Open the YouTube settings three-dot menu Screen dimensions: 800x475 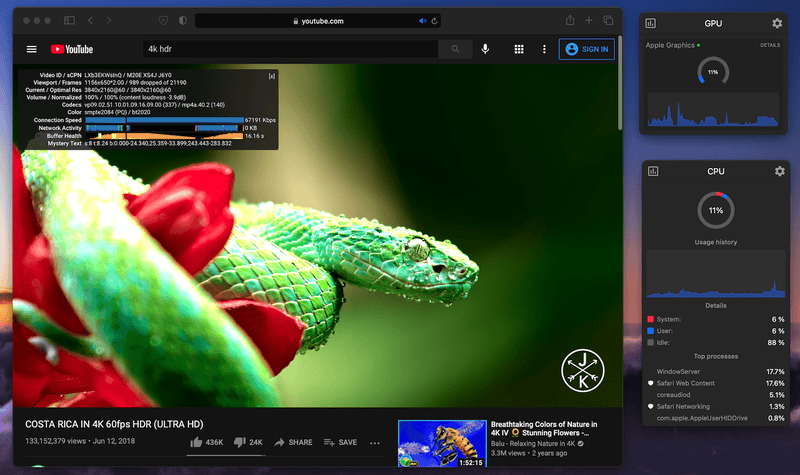coord(544,49)
